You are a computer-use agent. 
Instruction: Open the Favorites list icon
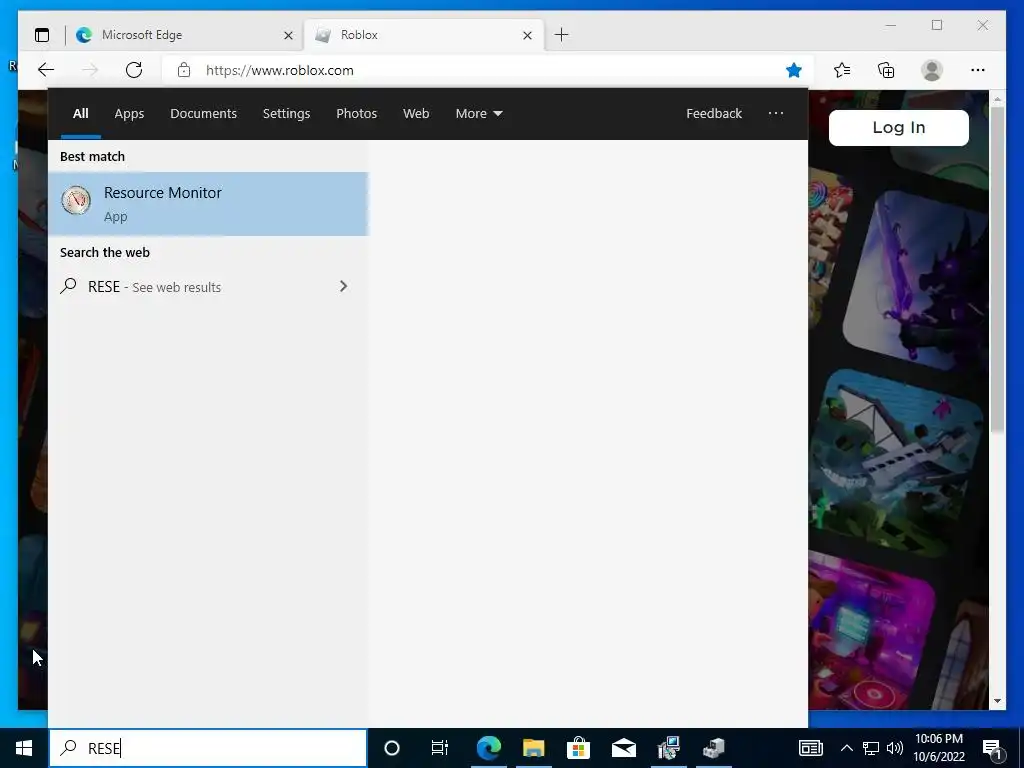tap(842, 70)
